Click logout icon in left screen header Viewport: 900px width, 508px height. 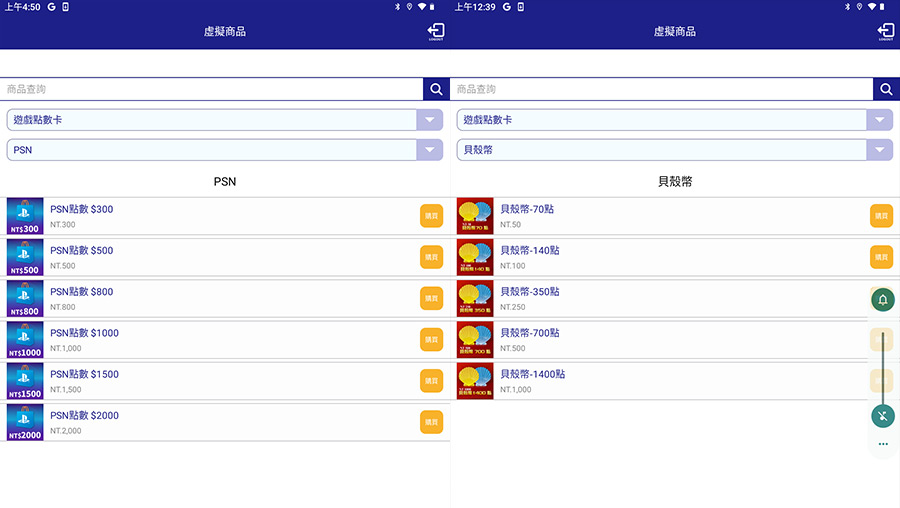coord(436,32)
